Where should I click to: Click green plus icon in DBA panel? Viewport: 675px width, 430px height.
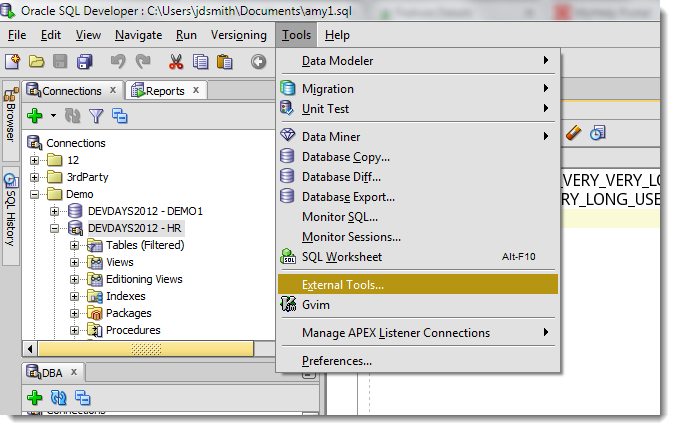point(35,398)
